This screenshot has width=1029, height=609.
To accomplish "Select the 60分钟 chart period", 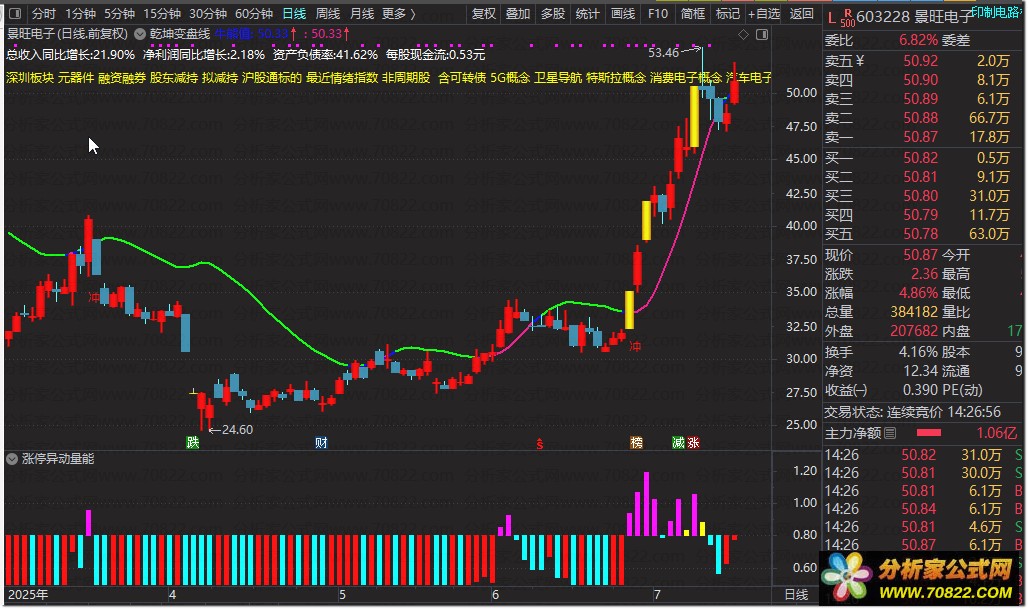I will pyautogui.click(x=254, y=13).
